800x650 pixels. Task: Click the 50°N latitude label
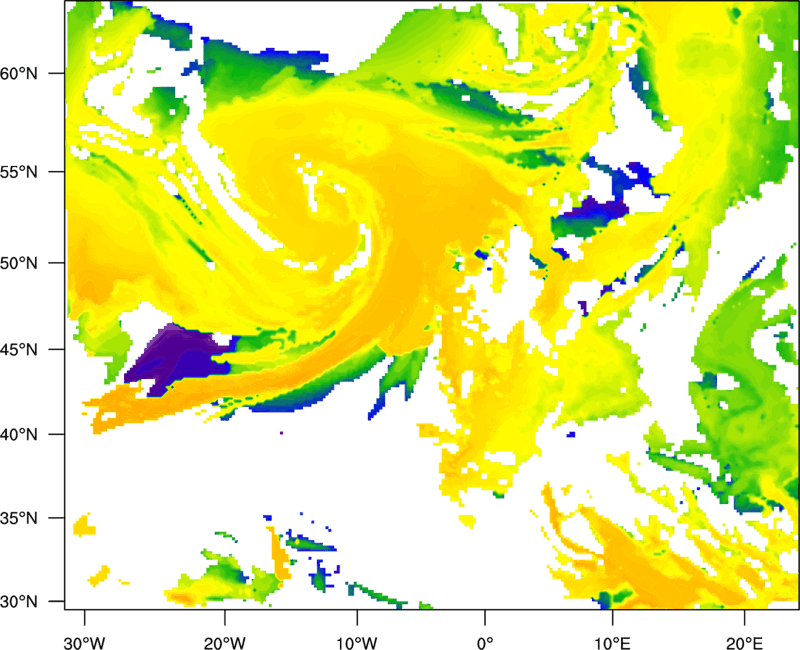tap(19, 263)
